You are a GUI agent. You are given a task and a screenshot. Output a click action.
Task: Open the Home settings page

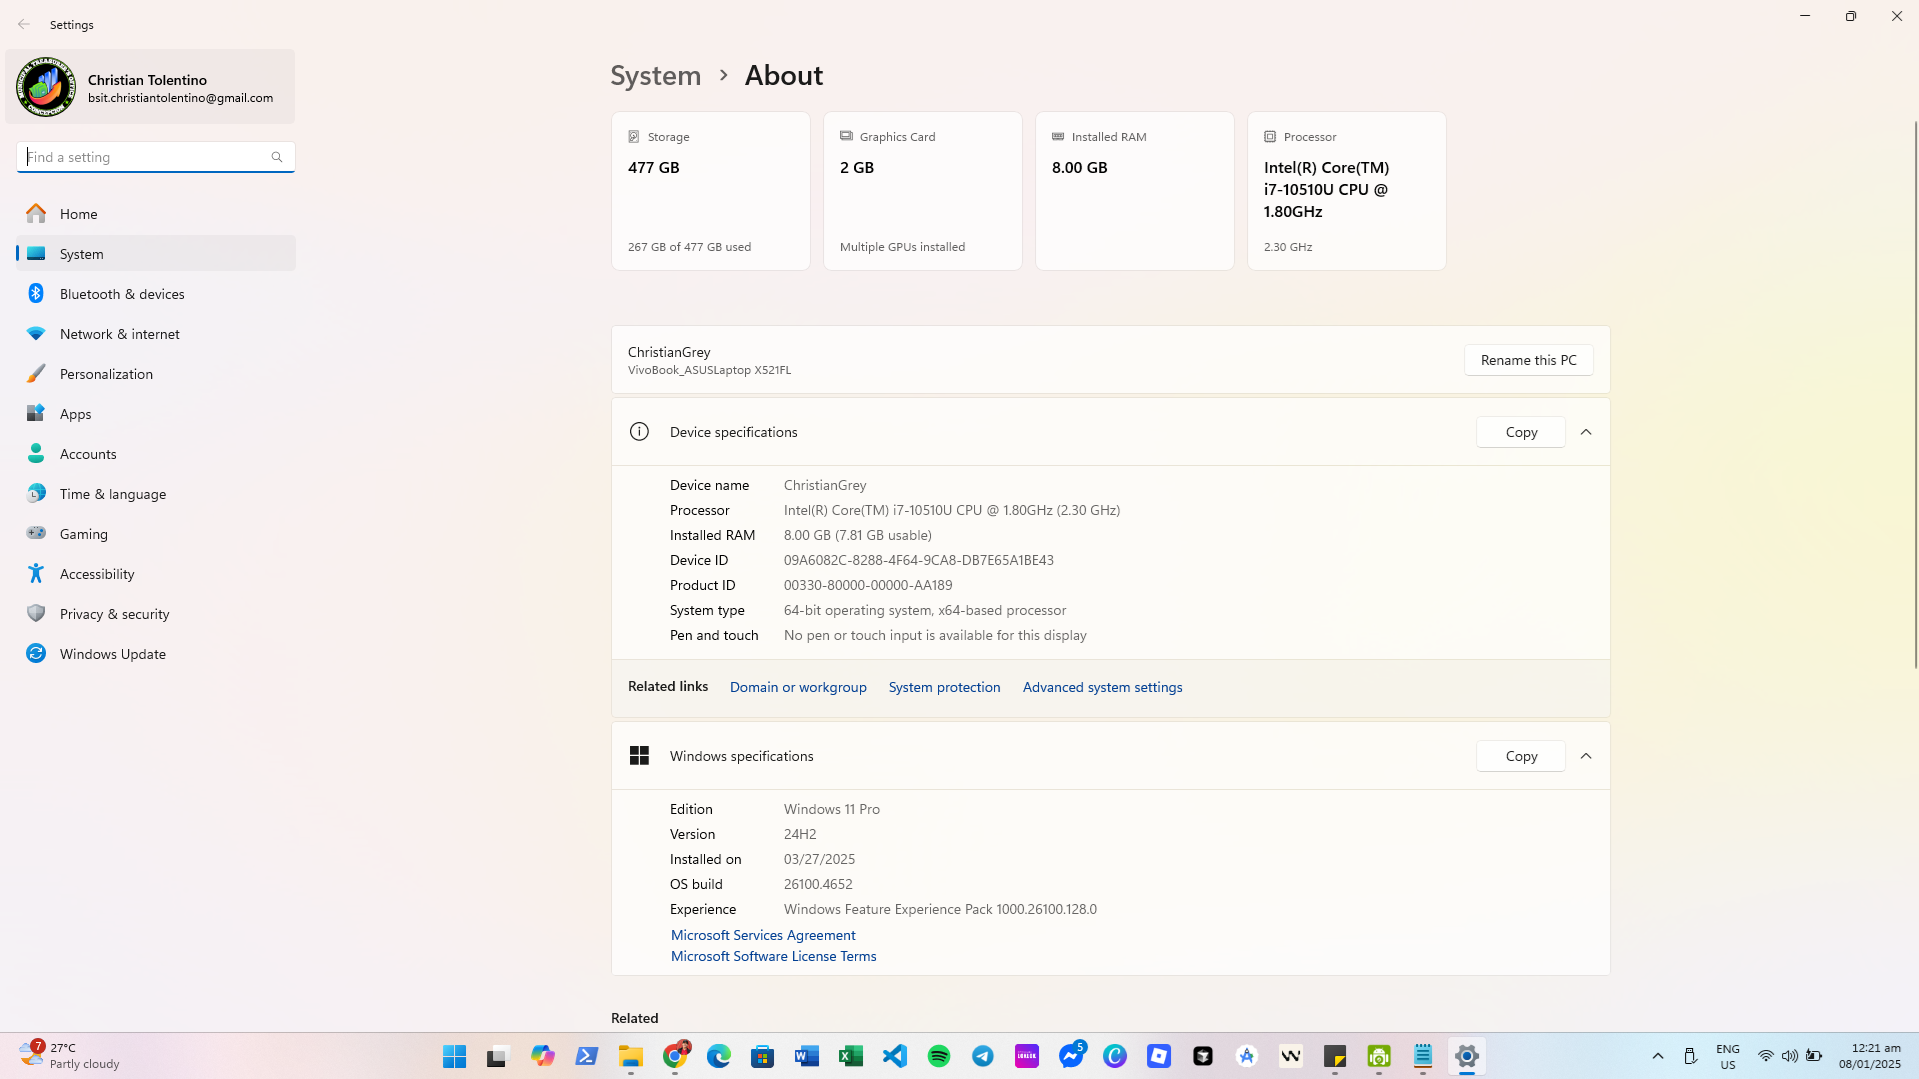point(155,214)
